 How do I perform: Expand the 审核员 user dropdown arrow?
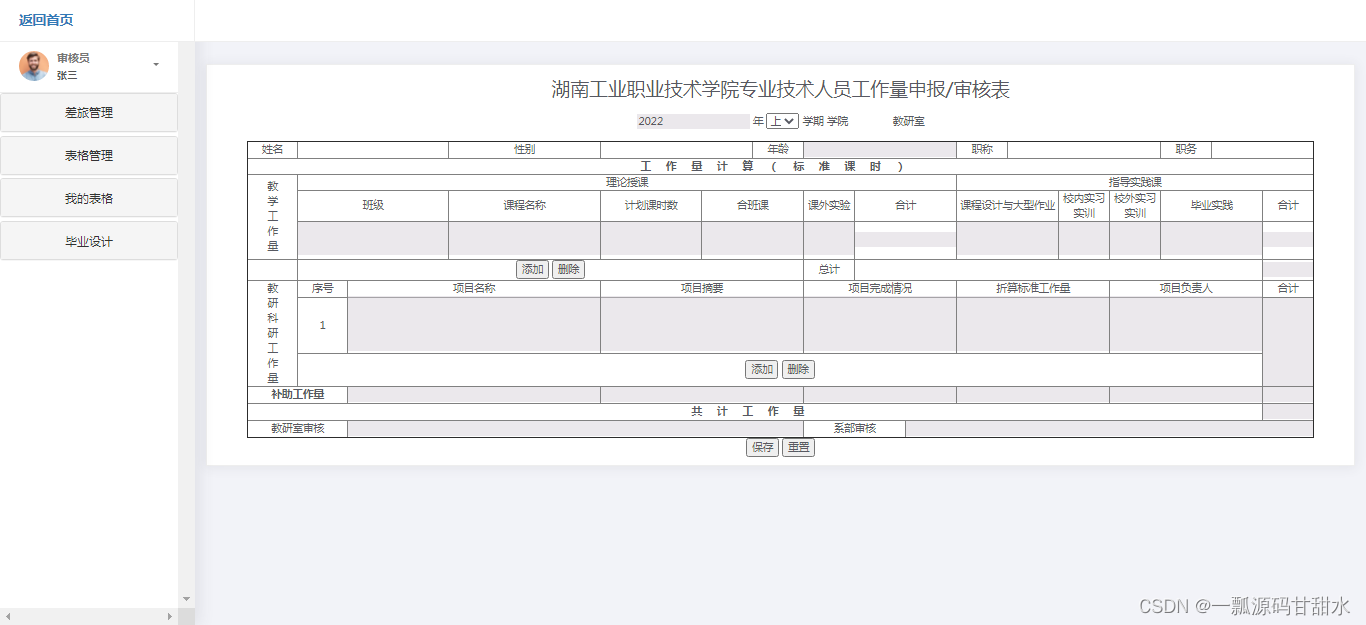[x=156, y=64]
